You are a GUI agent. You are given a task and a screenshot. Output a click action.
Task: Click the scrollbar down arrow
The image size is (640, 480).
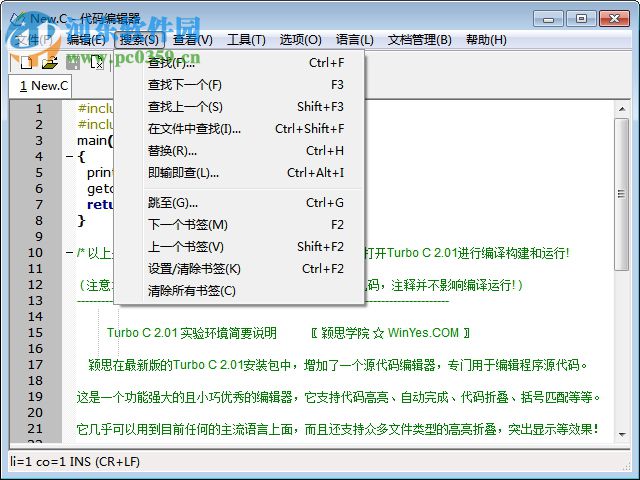point(622,435)
